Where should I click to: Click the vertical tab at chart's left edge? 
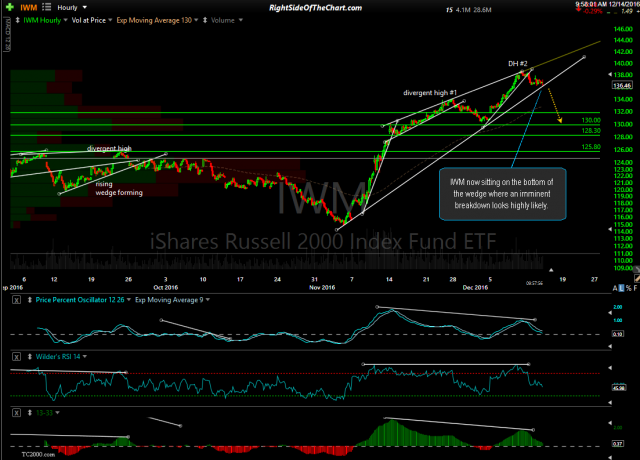pyautogui.click(x=7, y=34)
